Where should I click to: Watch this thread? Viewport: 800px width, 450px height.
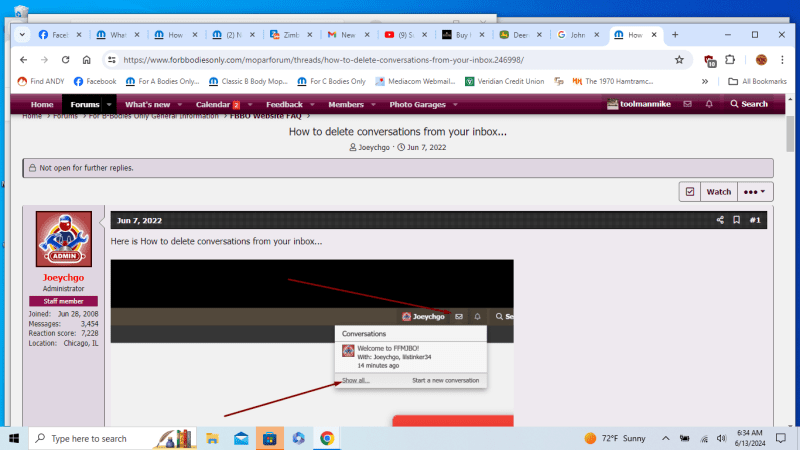pos(718,192)
